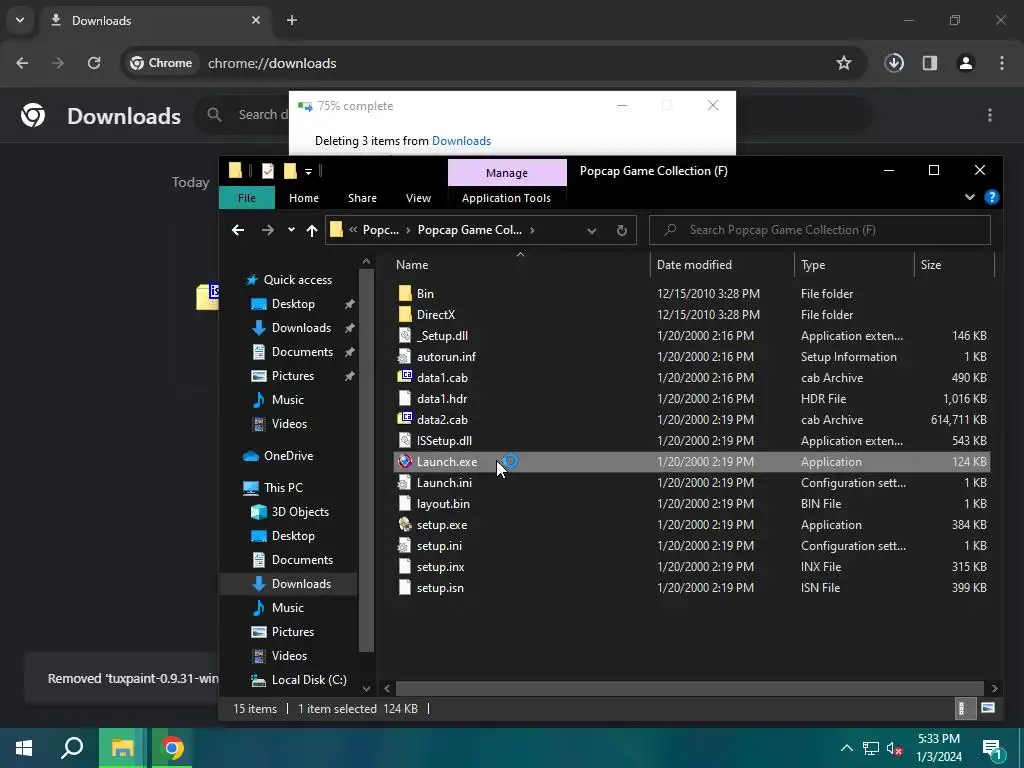Click navigation pane scroll down arrow

(366, 688)
